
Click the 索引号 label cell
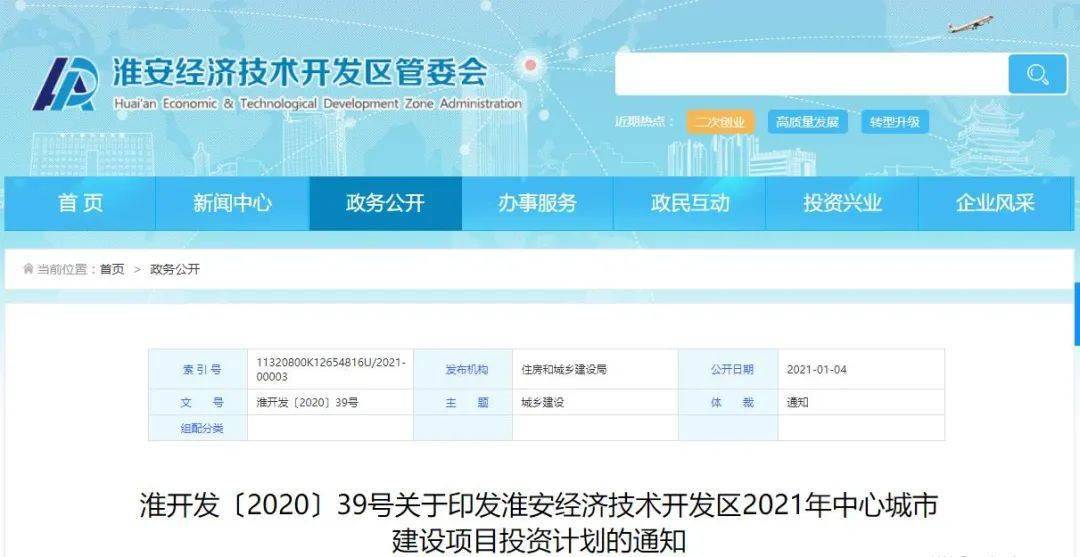click(x=198, y=370)
